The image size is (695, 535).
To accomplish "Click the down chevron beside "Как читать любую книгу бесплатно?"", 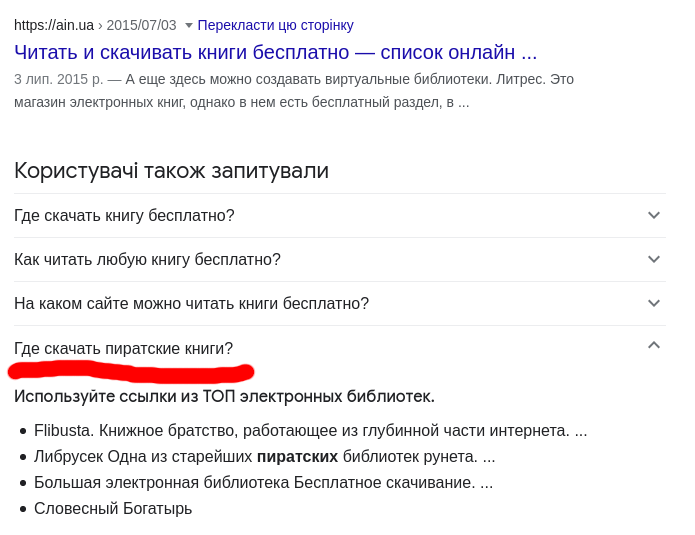I will [654, 259].
